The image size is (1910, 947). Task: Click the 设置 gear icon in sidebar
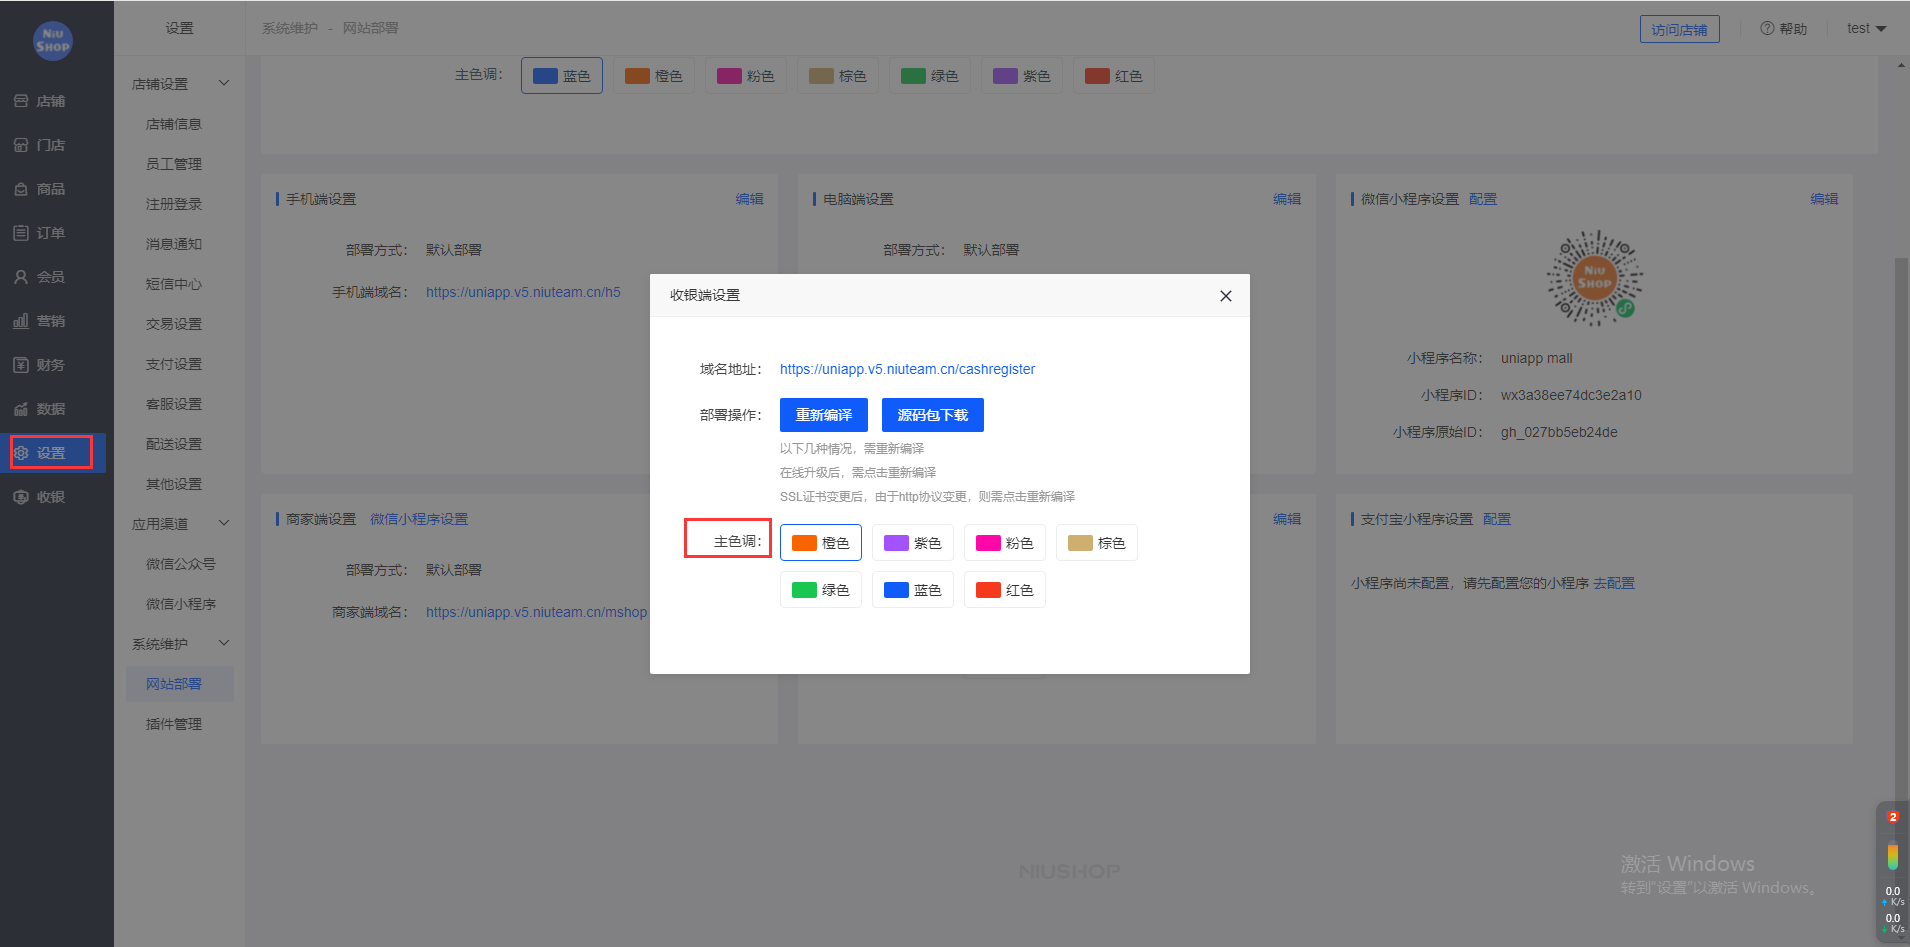pos(21,453)
